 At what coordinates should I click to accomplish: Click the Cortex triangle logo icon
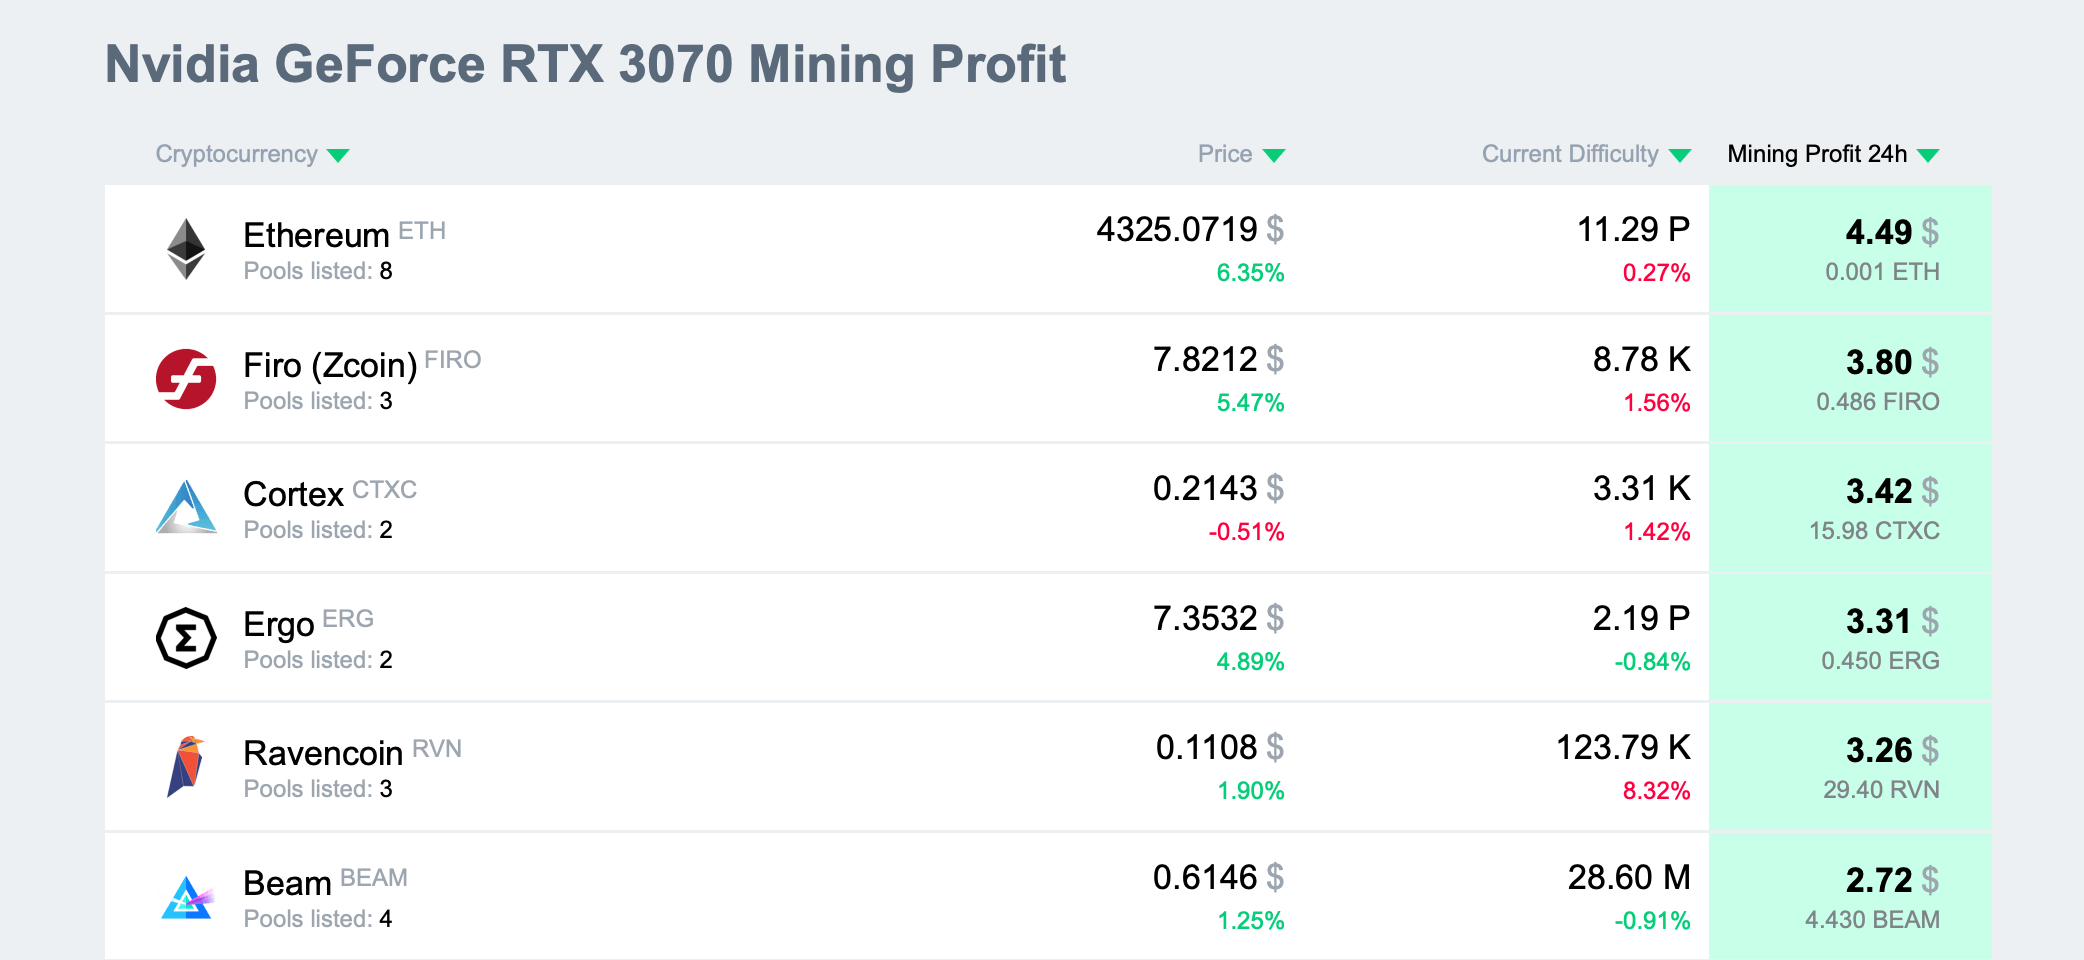[186, 508]
